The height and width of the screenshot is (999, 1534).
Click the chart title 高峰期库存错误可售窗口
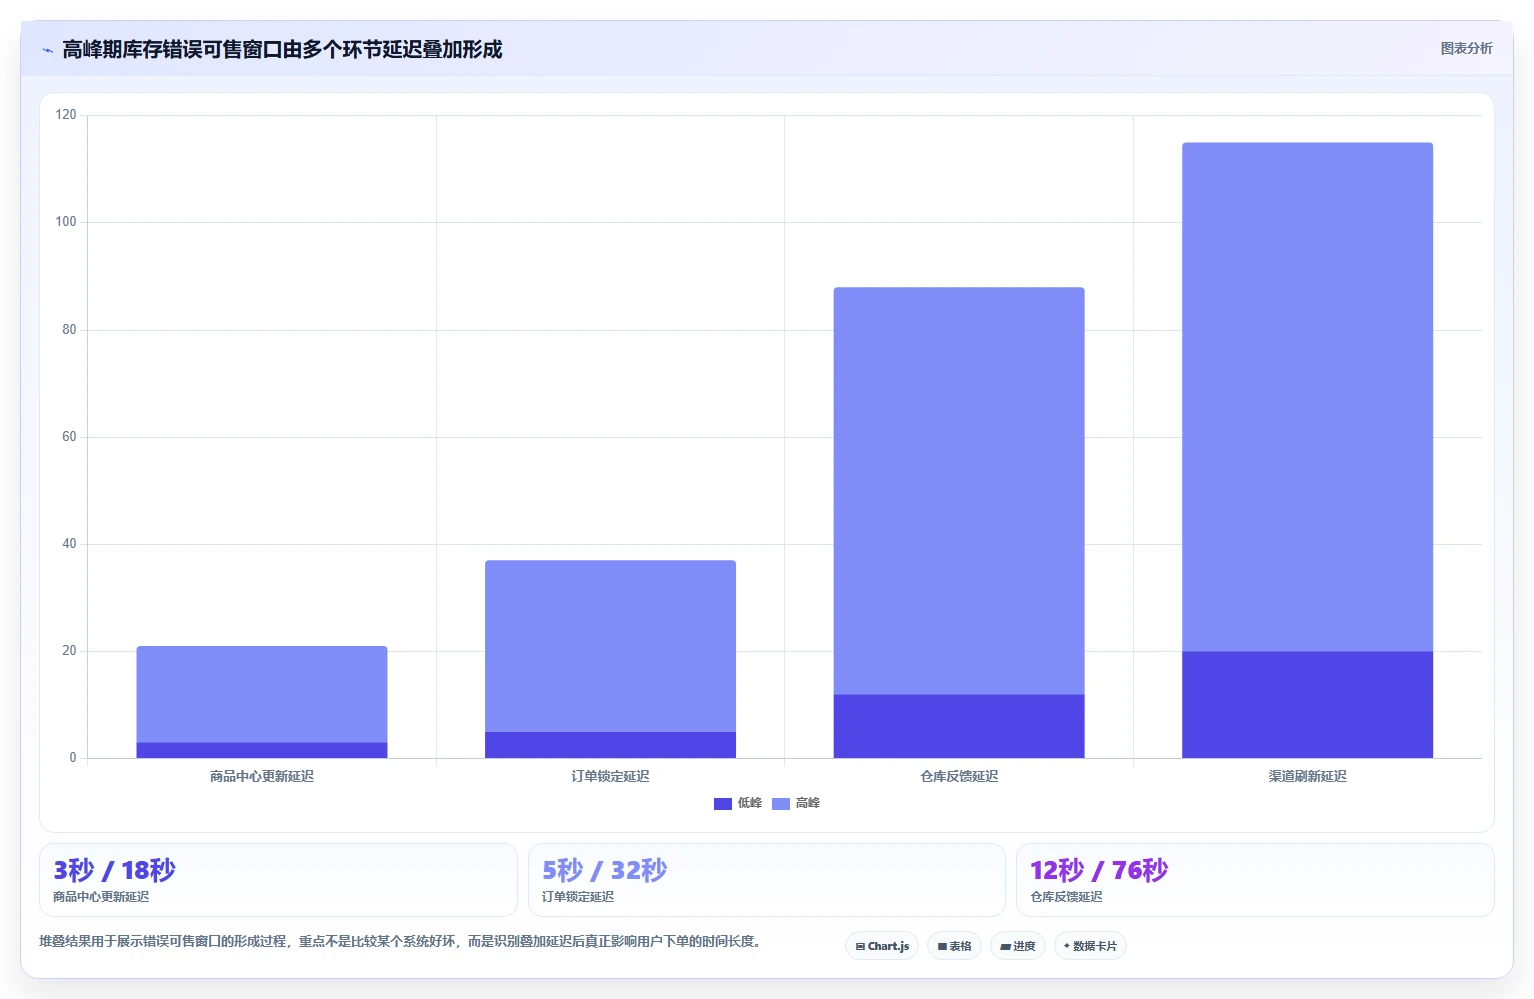click(282, 49)
